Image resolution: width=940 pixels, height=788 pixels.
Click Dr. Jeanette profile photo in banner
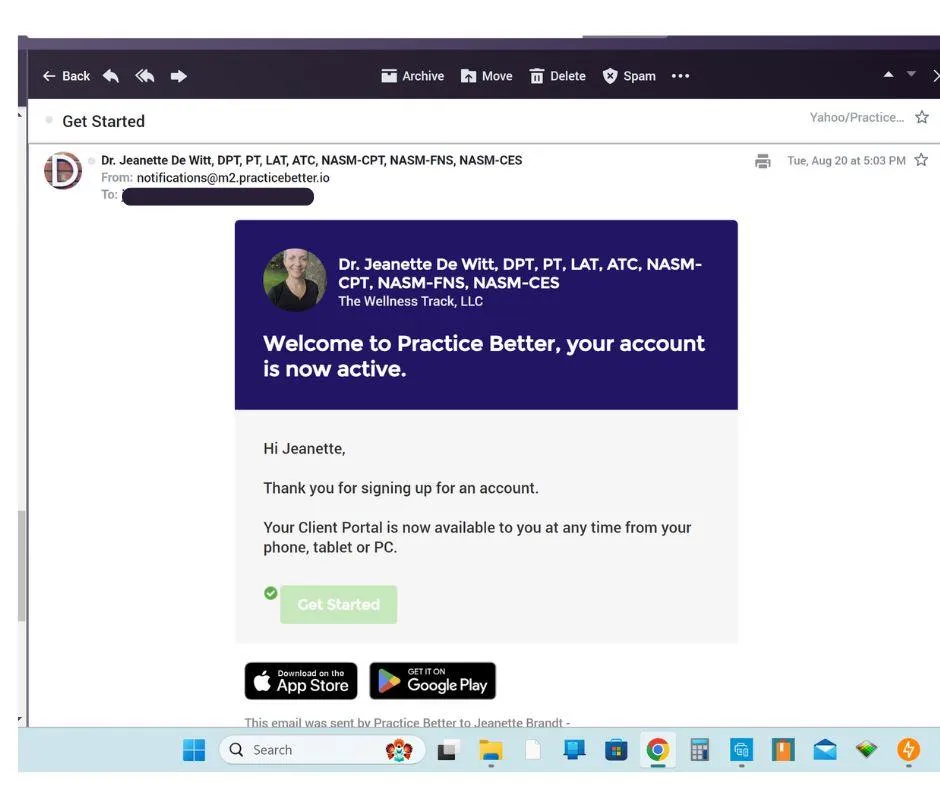coord(294,280)
